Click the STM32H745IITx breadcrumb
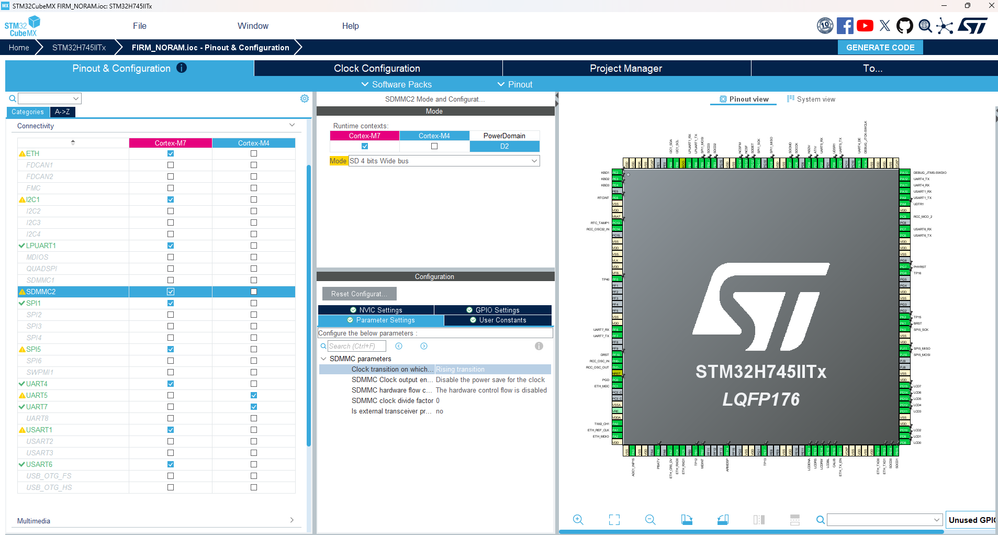Image resolution: width=998 pixels, height=535 pixels. (x=79, y=47)
